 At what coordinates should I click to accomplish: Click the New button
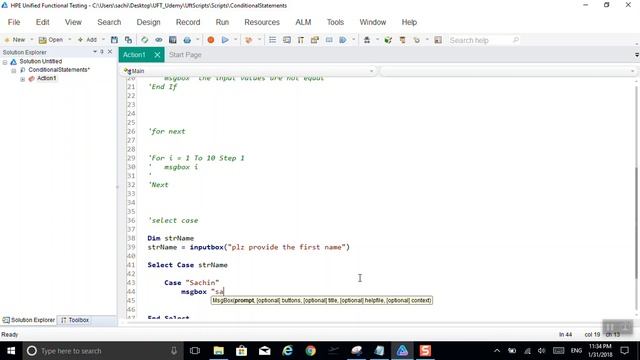pyautogui.click(x=15, y=40)
